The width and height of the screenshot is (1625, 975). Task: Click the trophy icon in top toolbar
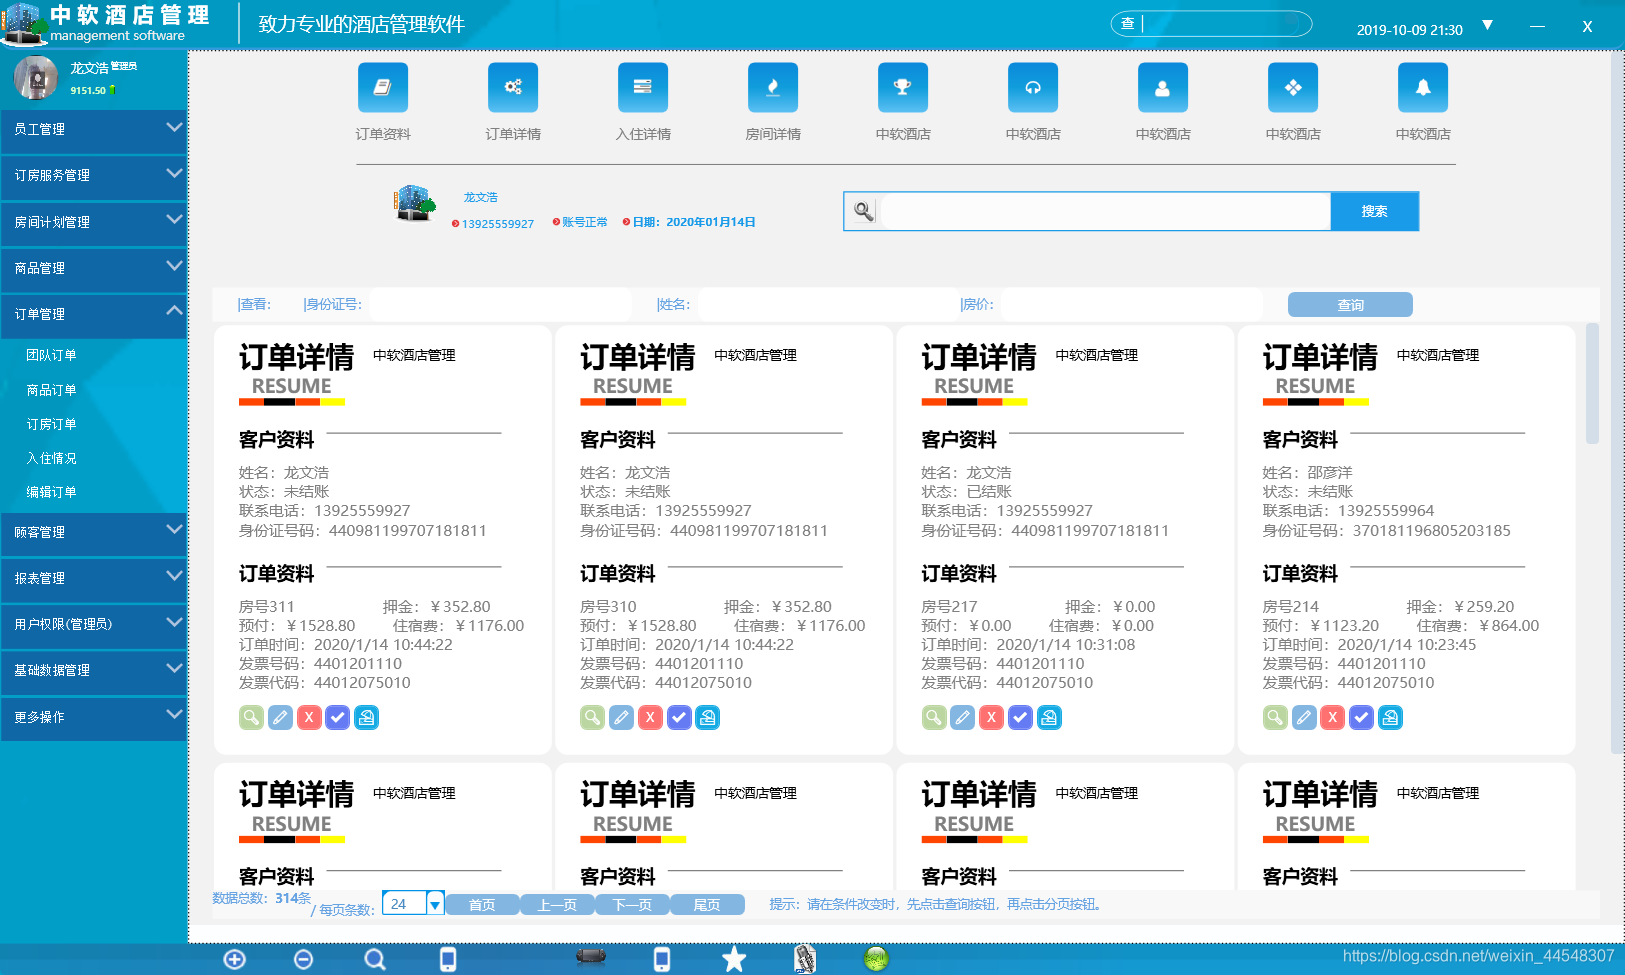(903, 88)
